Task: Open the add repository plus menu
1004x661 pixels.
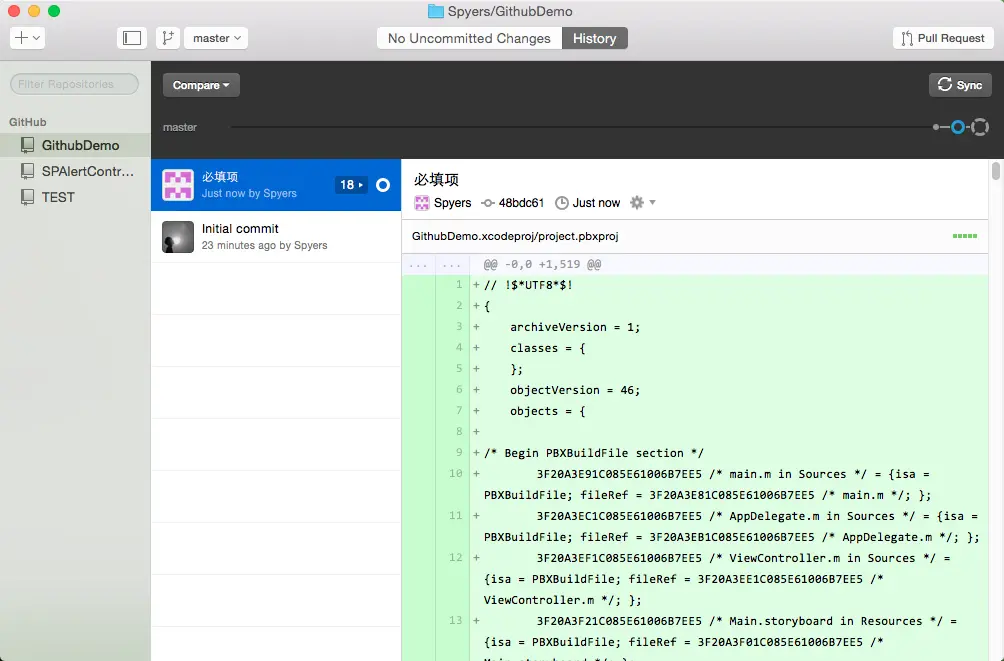Action: 27,38
